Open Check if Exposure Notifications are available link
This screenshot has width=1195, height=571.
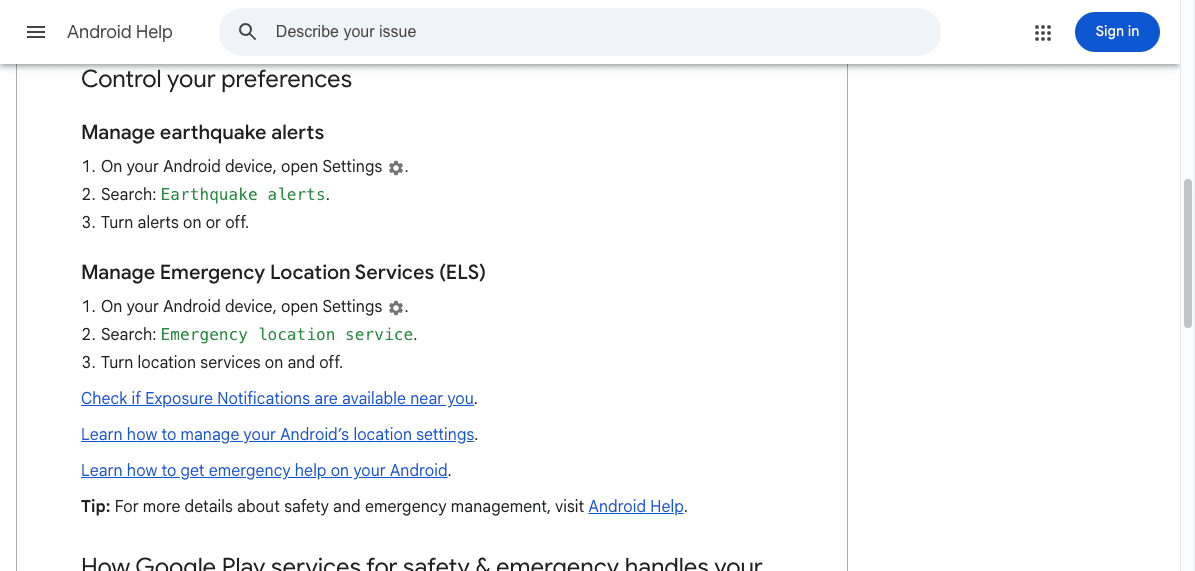coord(277,399)
